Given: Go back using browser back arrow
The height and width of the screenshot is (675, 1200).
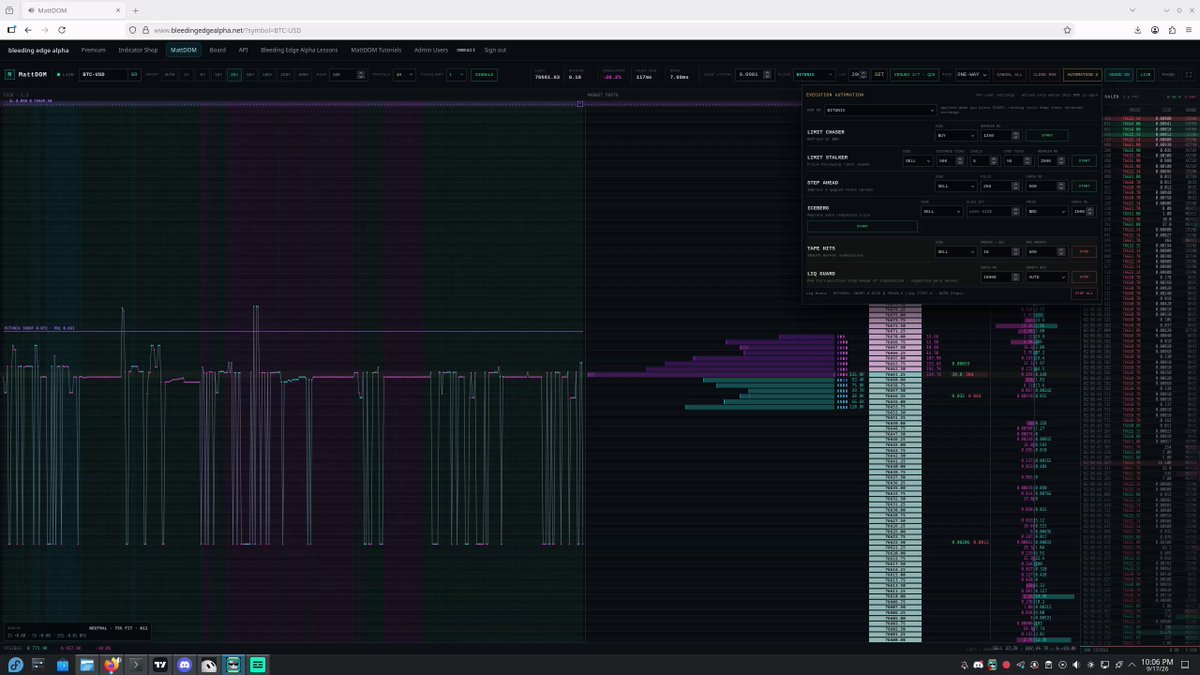Looking at the screenshot, I should coord(28,30).
